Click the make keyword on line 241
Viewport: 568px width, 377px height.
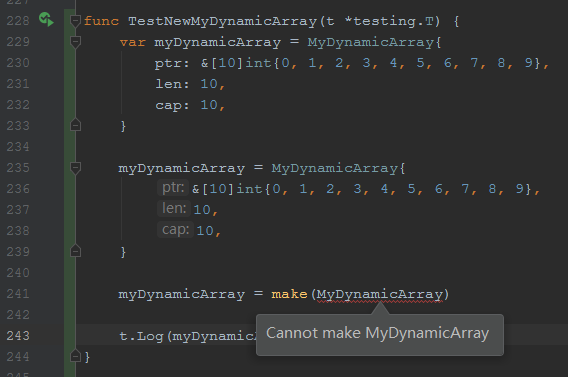pyautogui.click(x=289, y=294)
